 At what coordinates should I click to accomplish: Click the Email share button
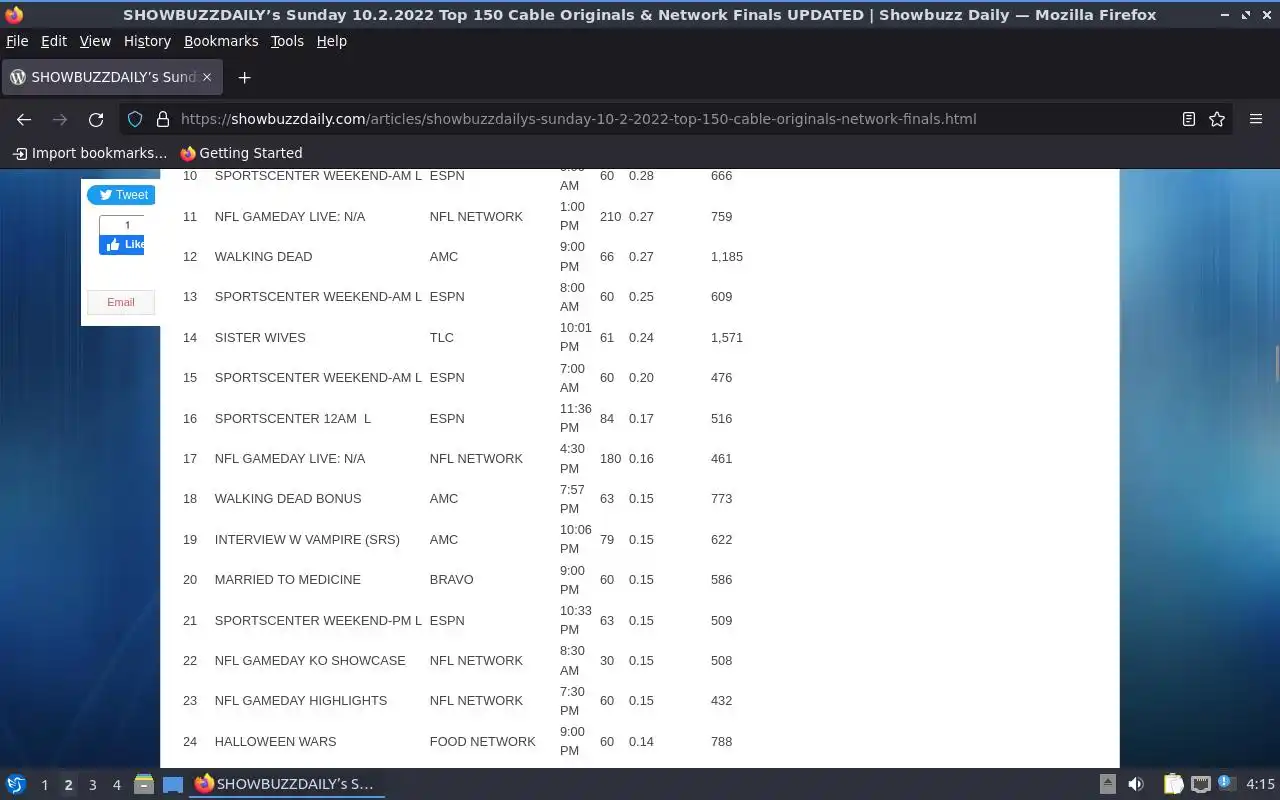coord(121,302)
